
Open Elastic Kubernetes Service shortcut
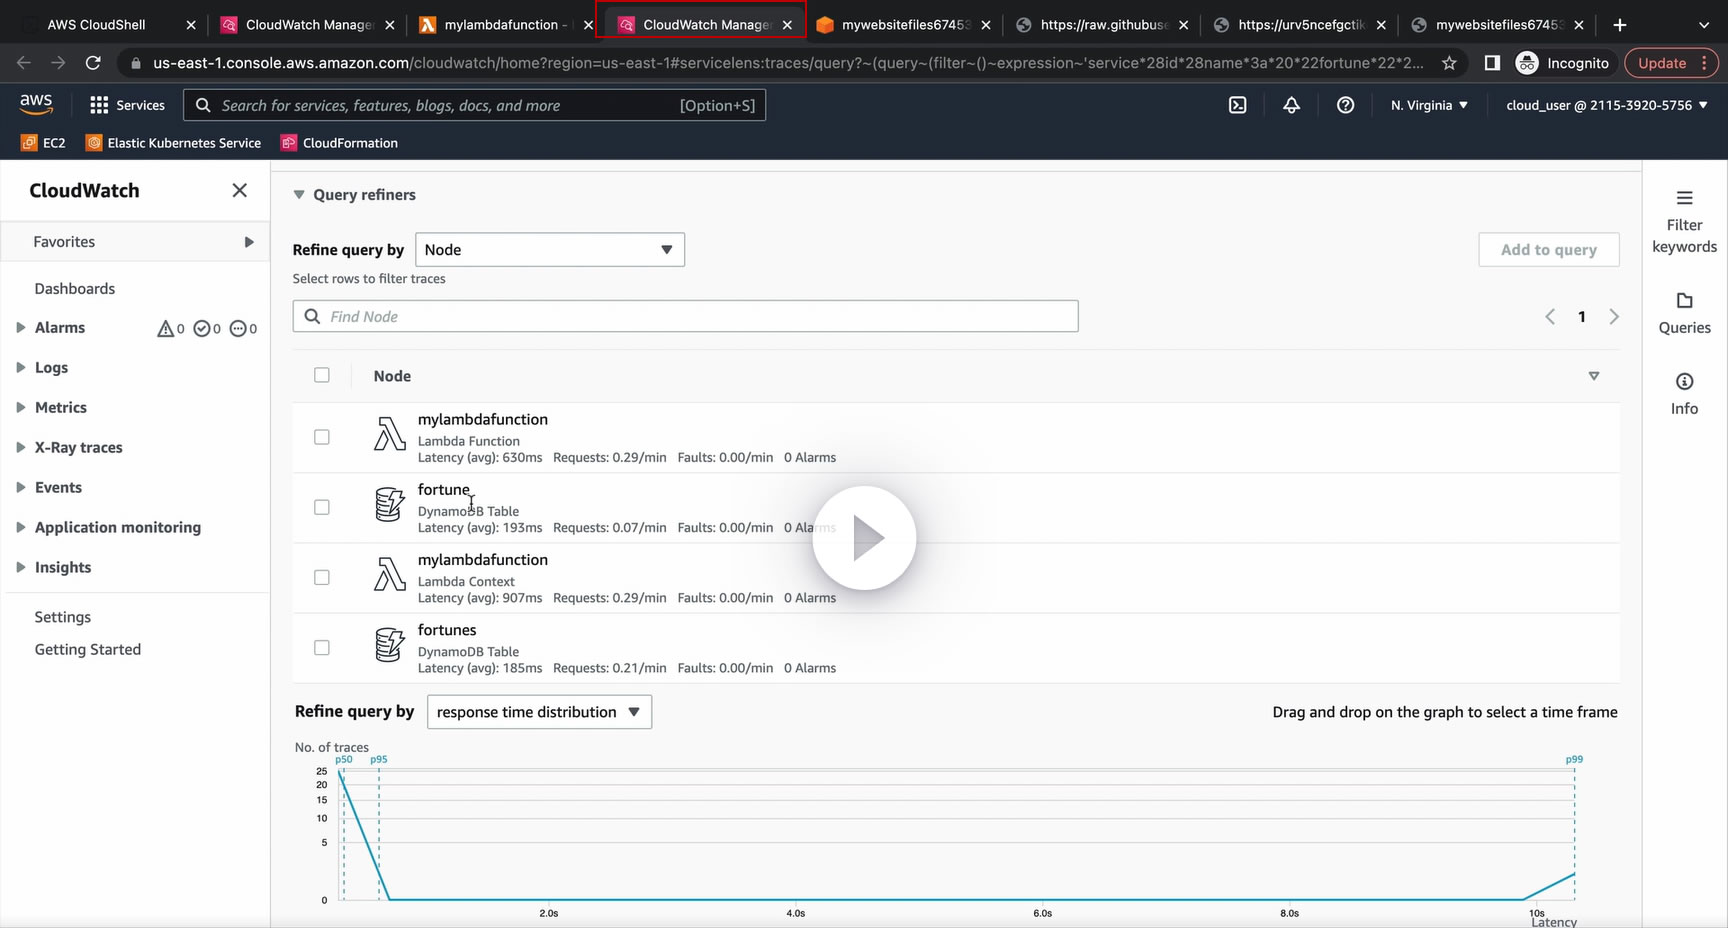[x=173, y=143]
